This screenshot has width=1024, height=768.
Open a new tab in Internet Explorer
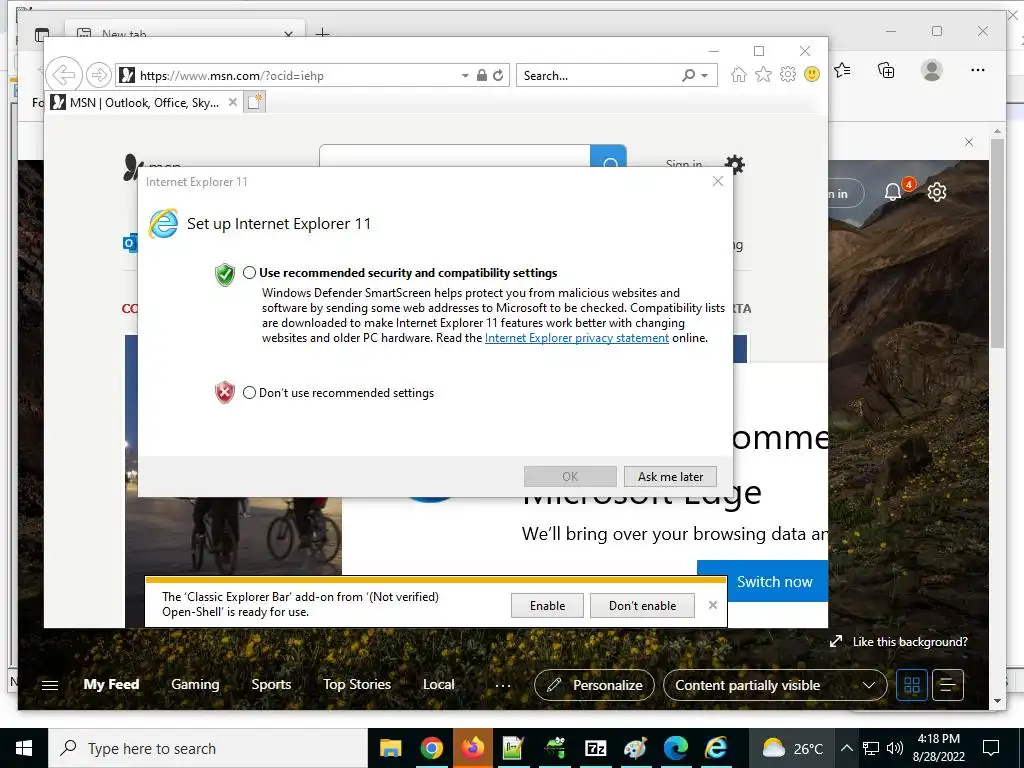pyautogui.click(x=254, y=102)
